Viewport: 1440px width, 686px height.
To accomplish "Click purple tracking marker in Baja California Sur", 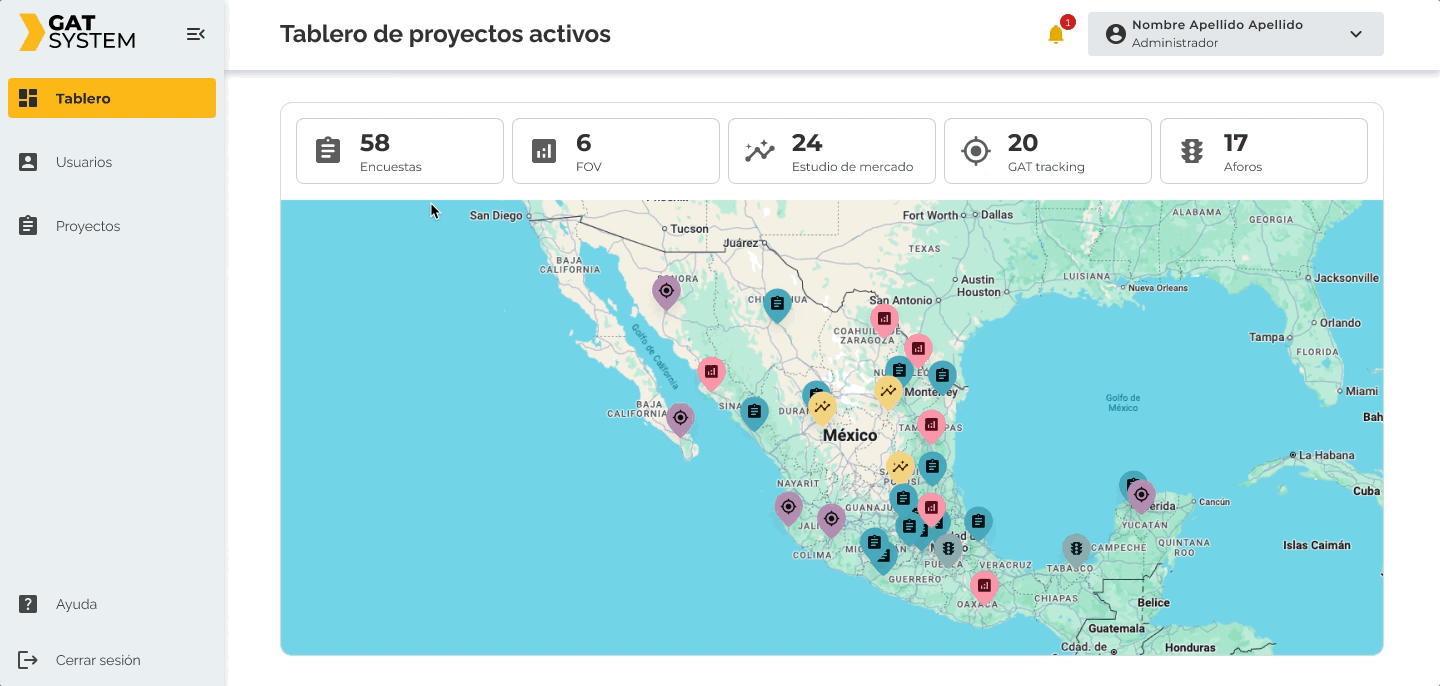I will [680, 418].
